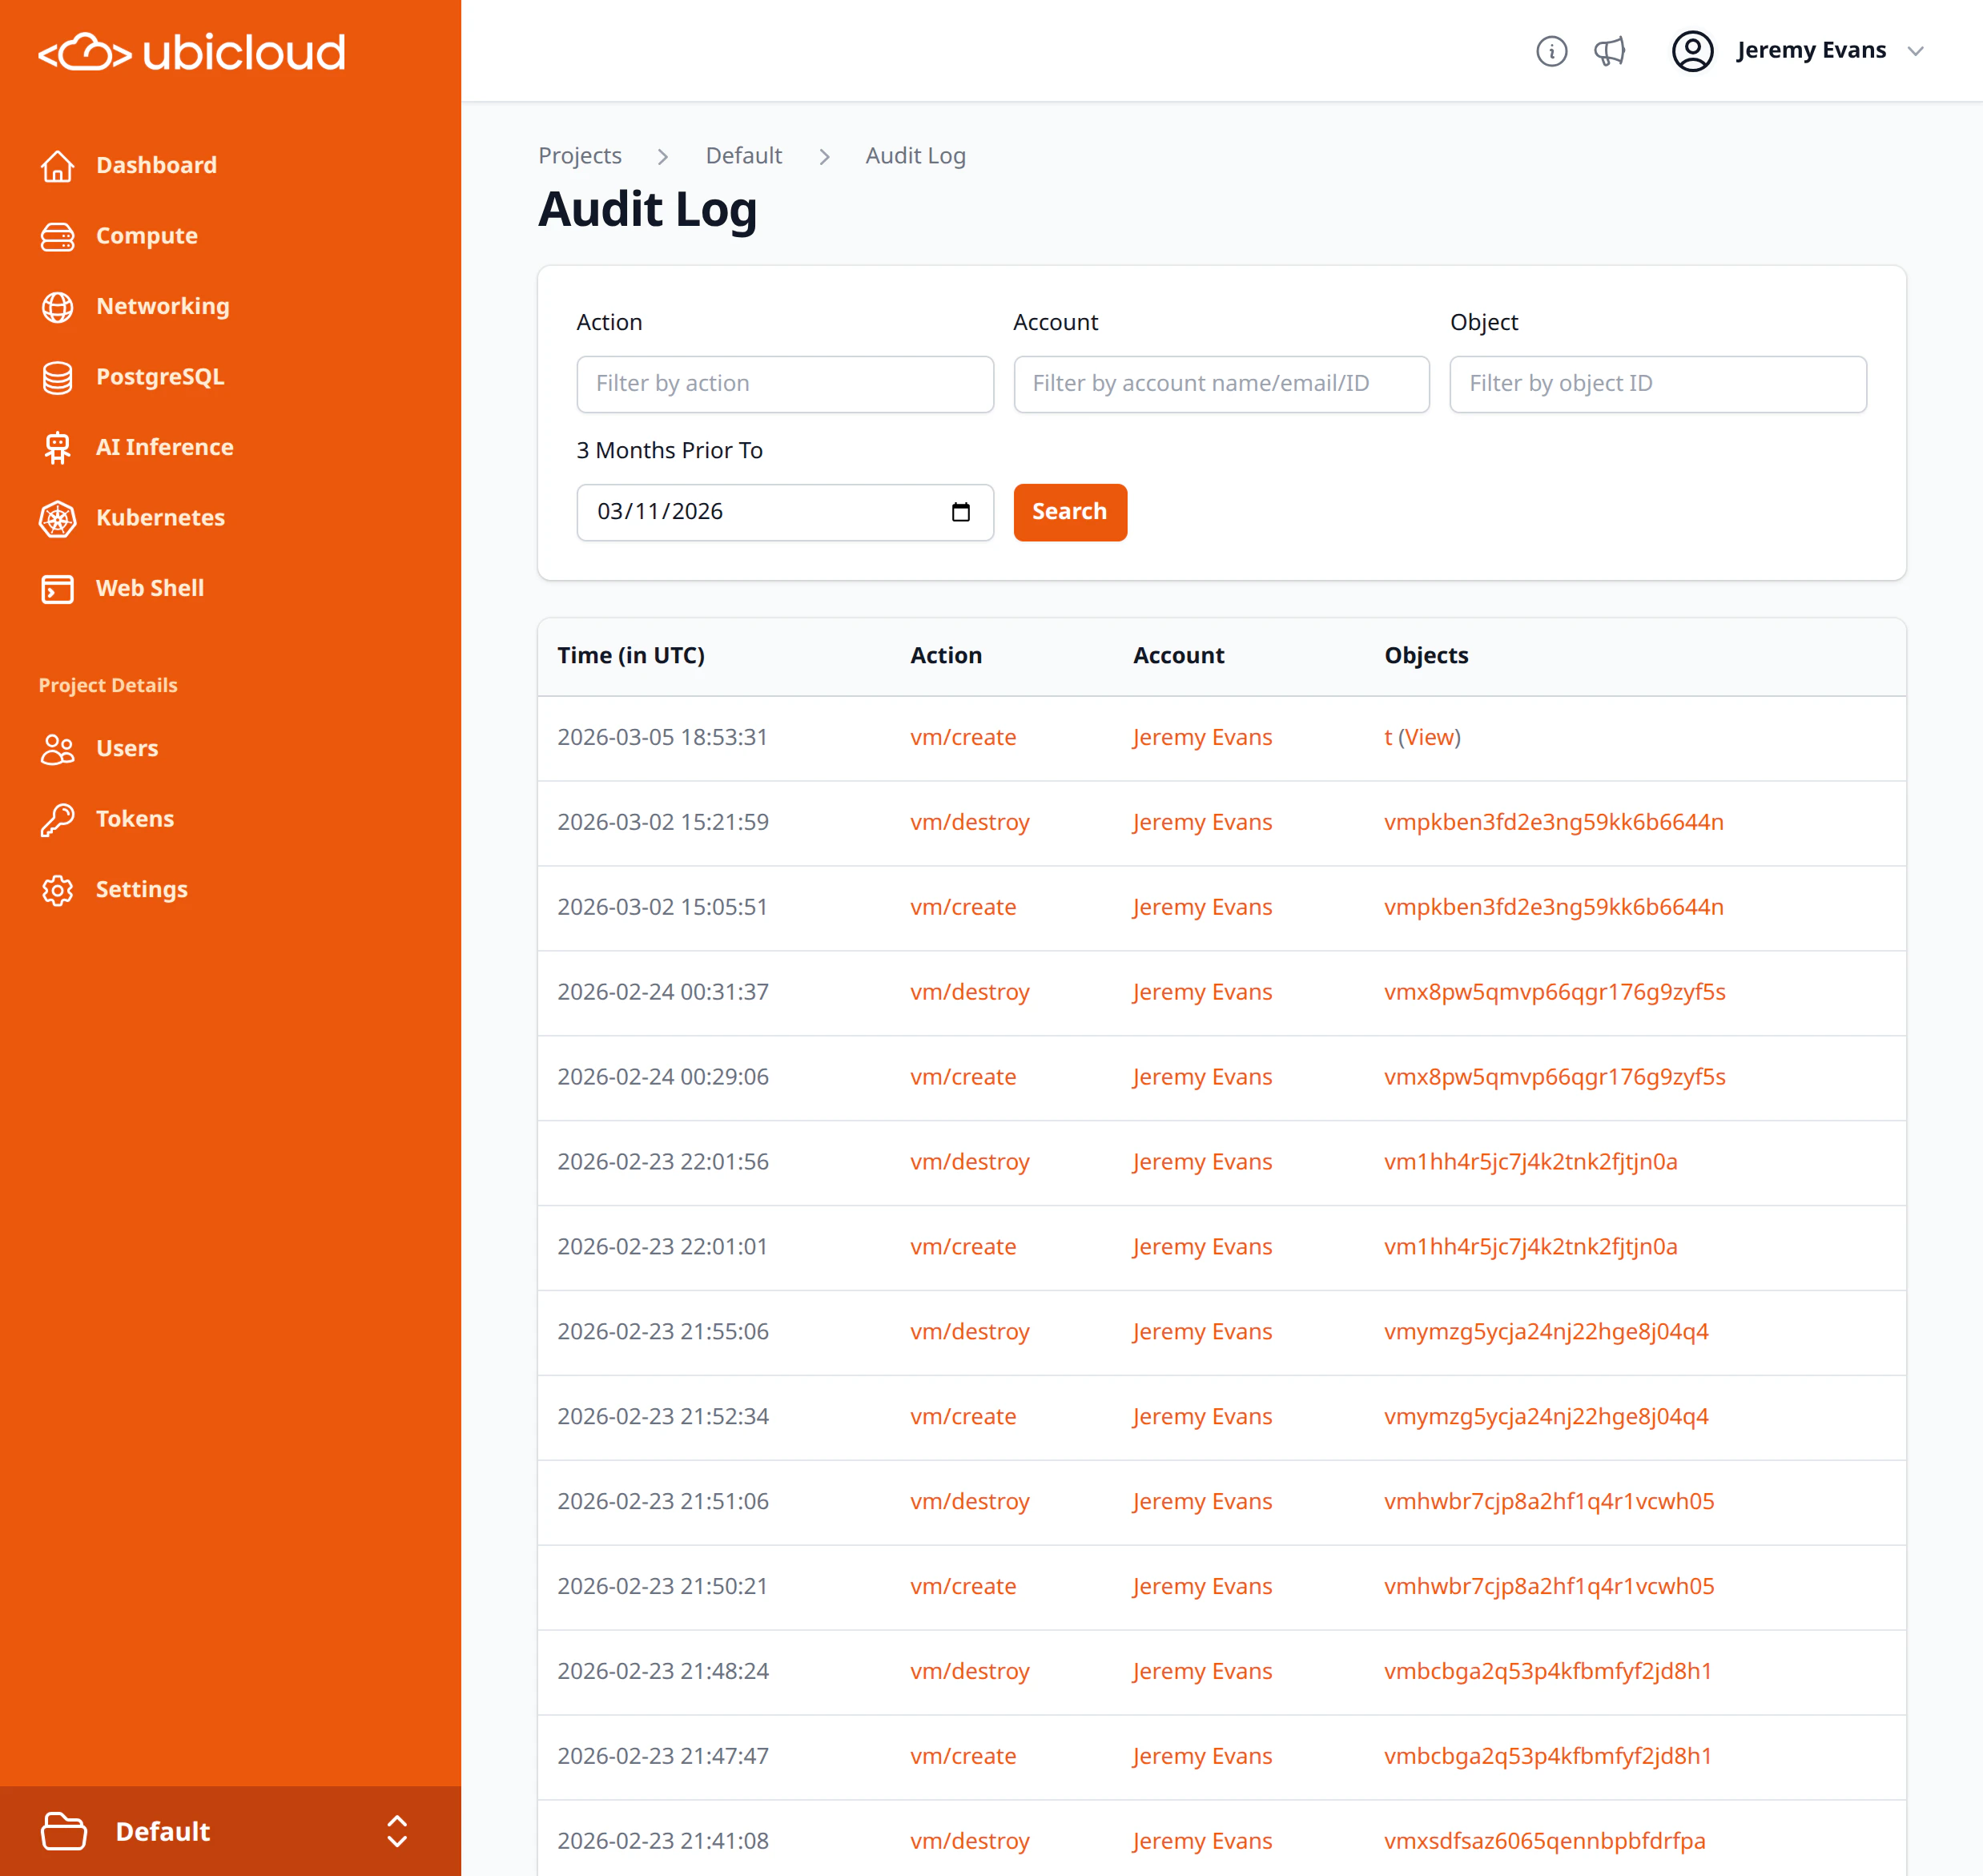
Task: Click the Tokens key icon
Action: tap(58, 819)
